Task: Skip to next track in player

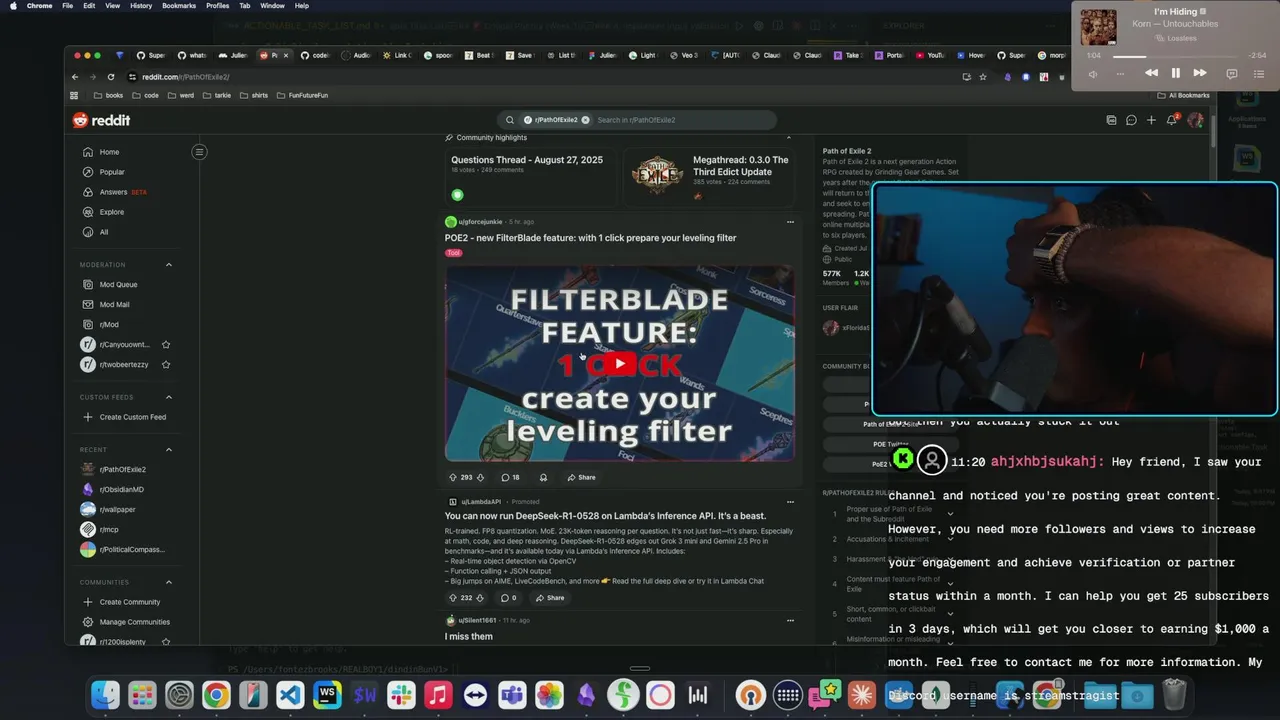Action: 1200,73
